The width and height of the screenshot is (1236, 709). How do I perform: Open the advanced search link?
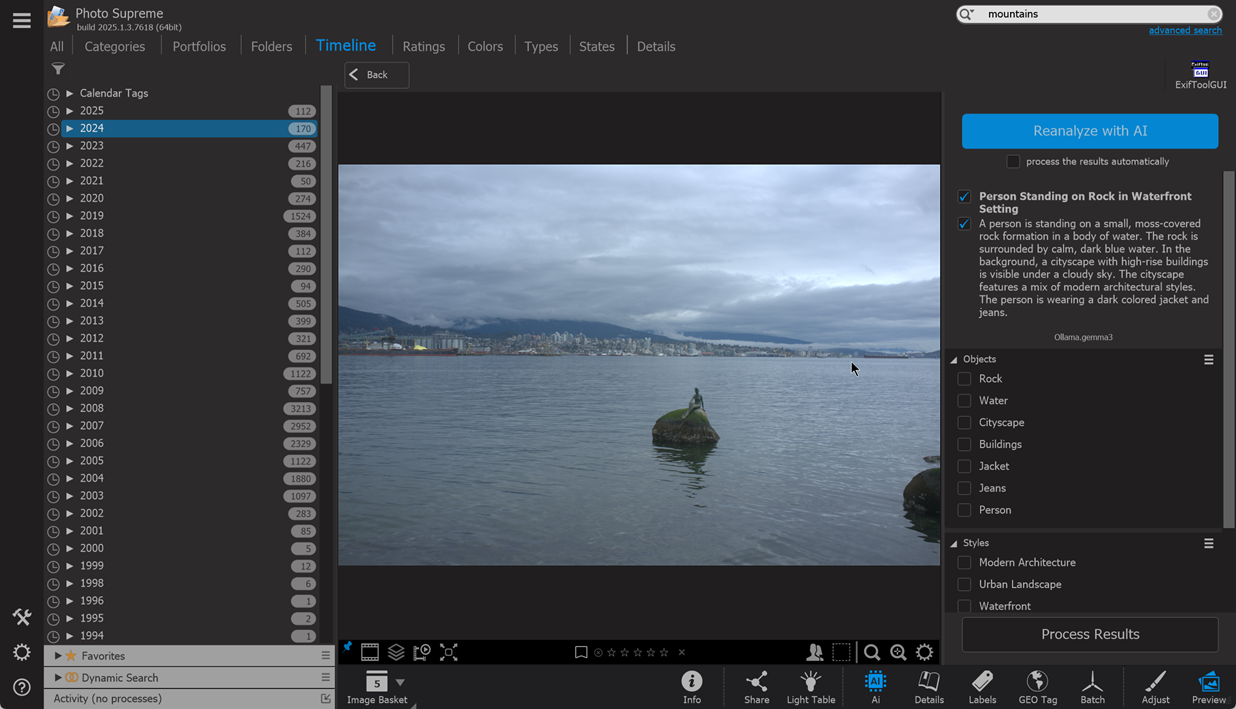(x=1185, y=31)
